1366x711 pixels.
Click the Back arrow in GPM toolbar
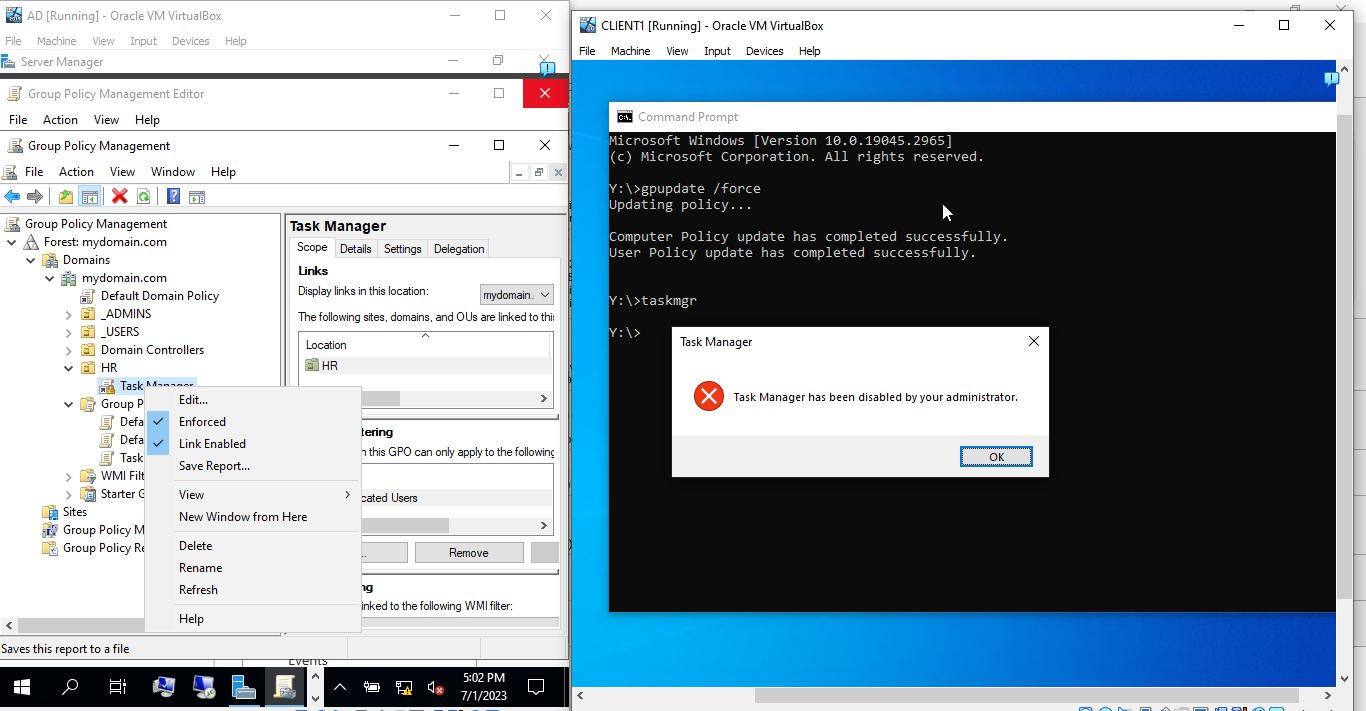(12, 197)
